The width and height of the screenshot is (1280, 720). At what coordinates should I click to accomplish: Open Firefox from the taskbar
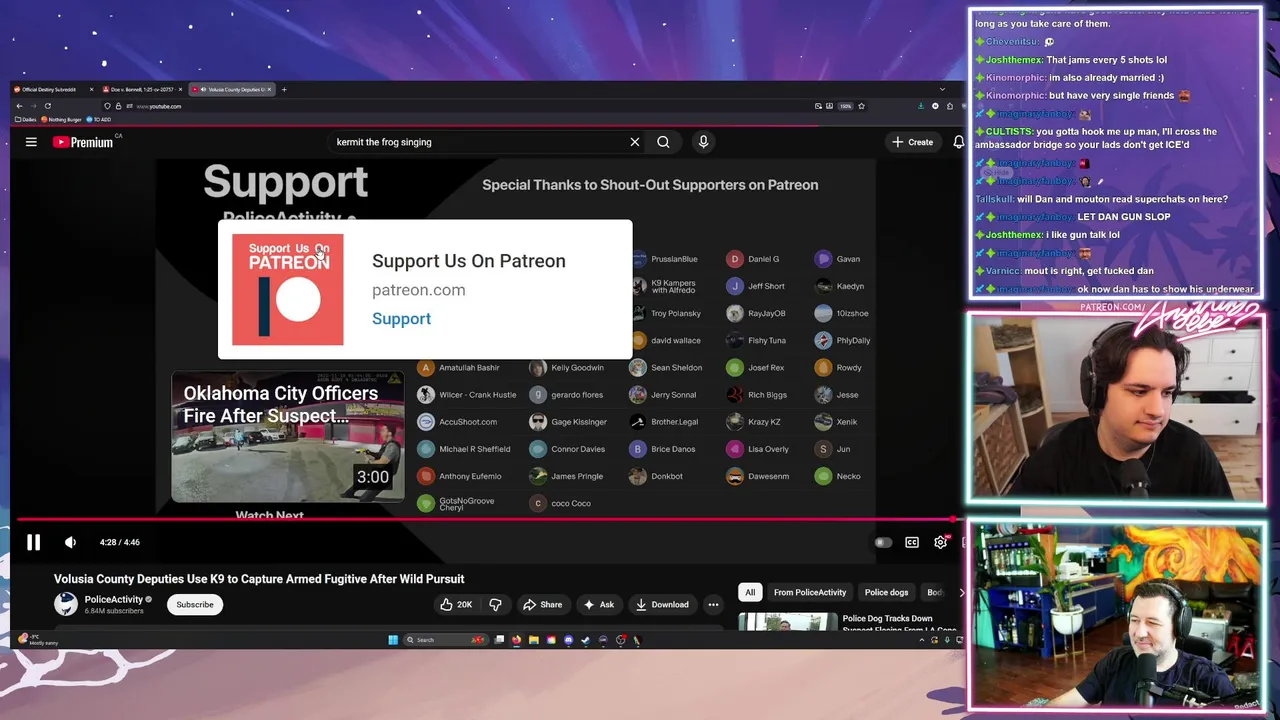pos(516,640)
